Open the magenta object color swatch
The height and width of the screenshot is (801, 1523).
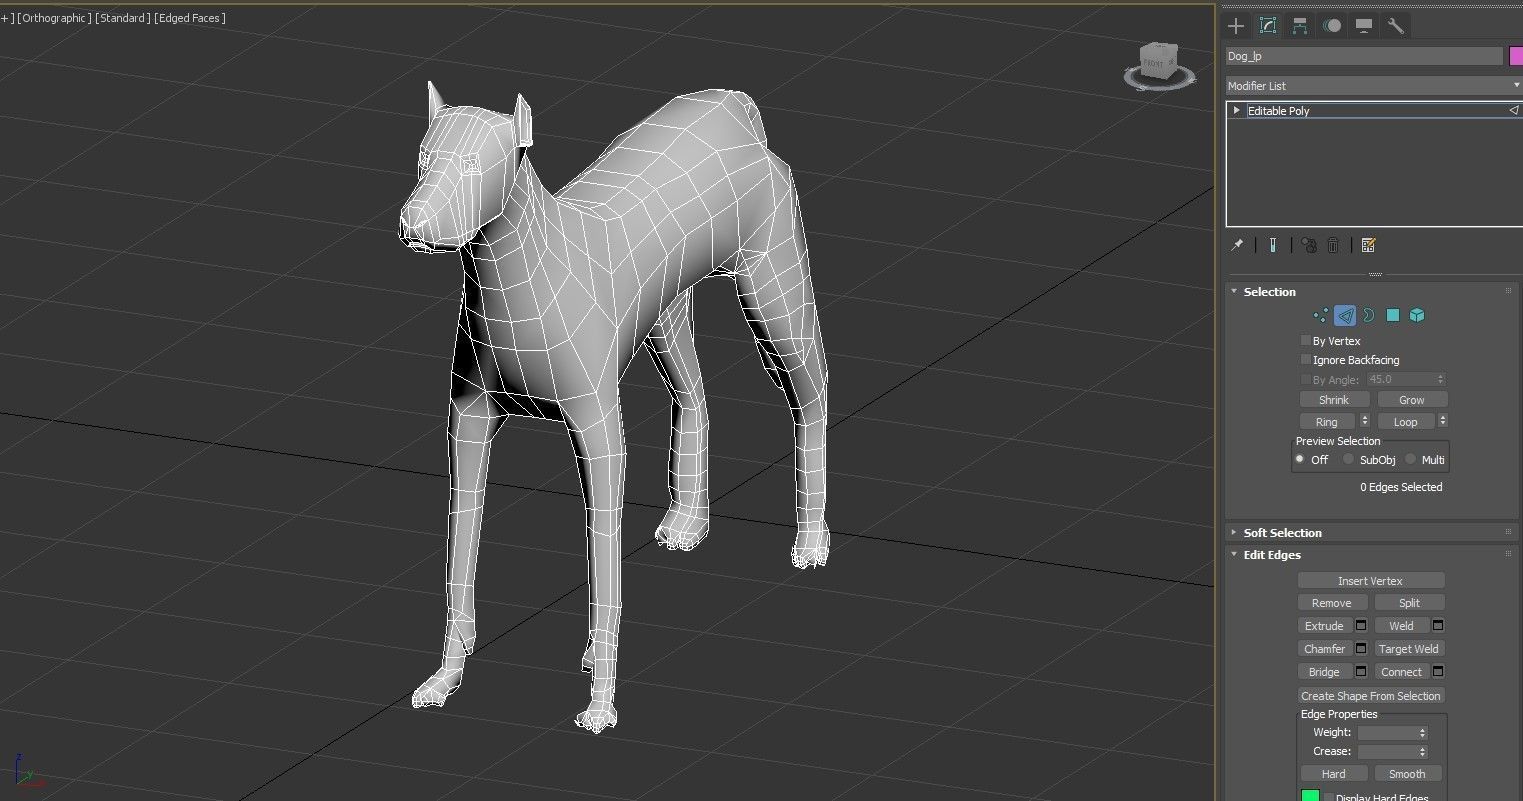pos(1516,56)
